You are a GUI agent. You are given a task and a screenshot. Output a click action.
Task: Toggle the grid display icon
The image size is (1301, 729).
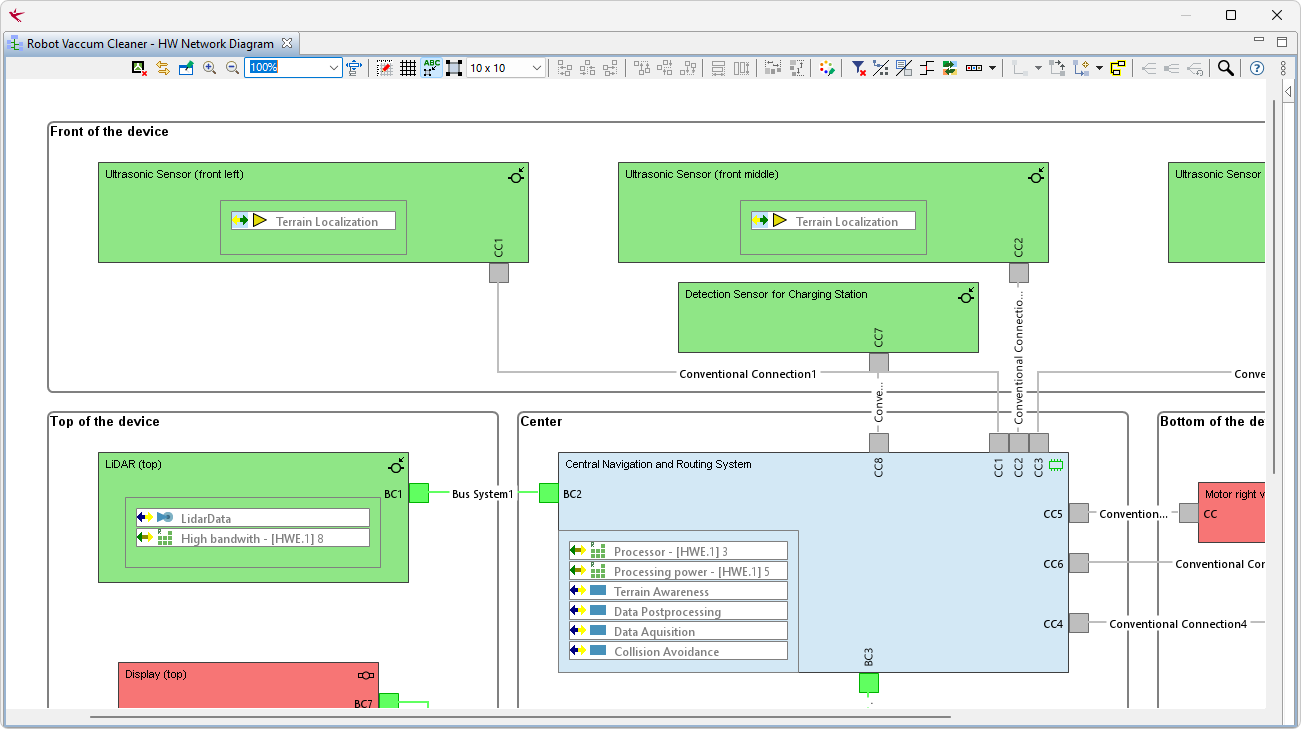(x=408, y=68)
